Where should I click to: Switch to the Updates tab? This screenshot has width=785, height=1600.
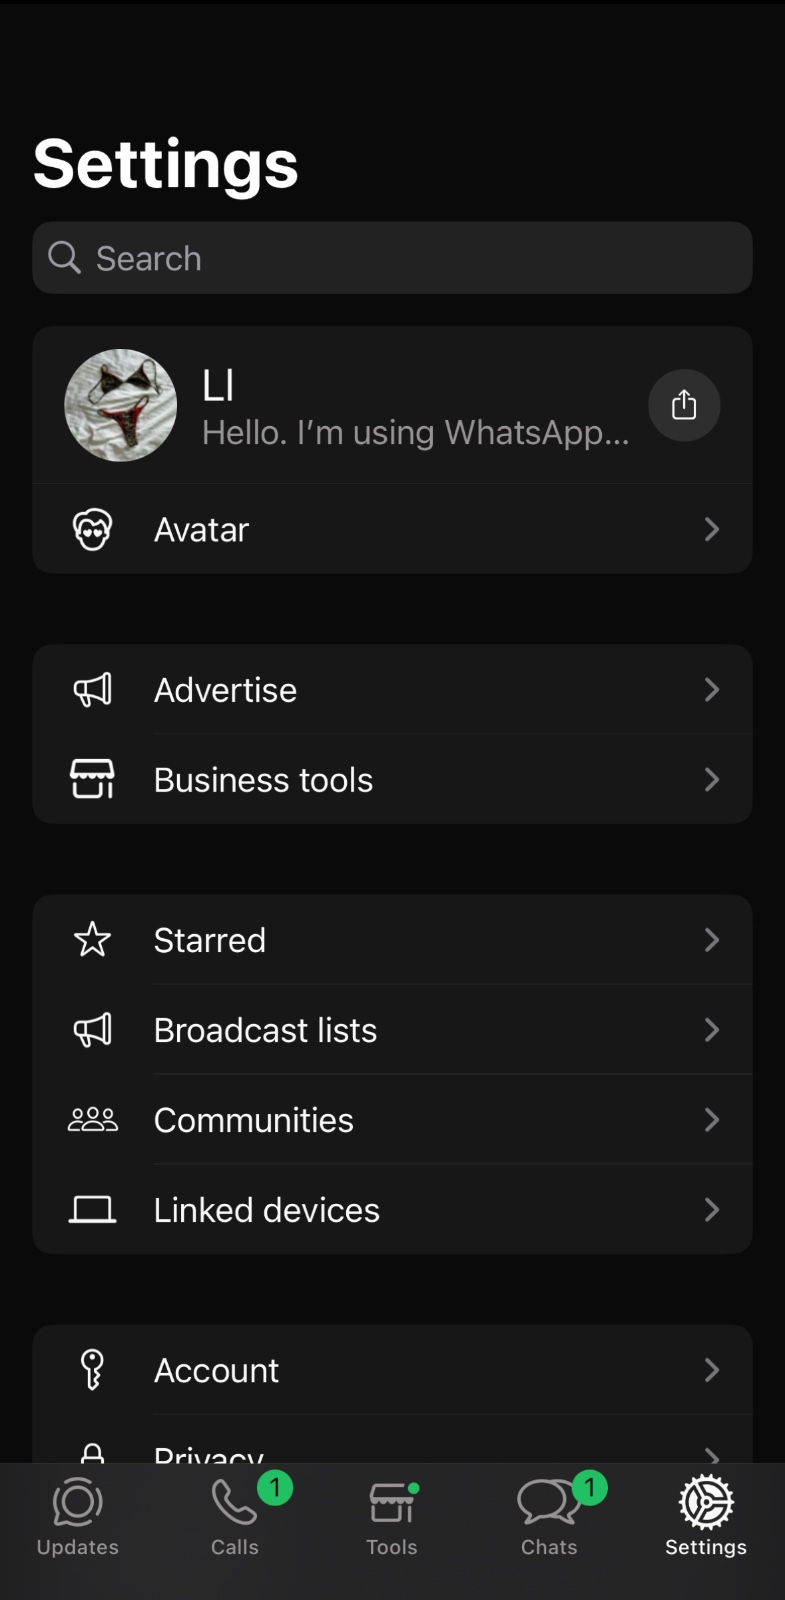tap(78, 1517)
